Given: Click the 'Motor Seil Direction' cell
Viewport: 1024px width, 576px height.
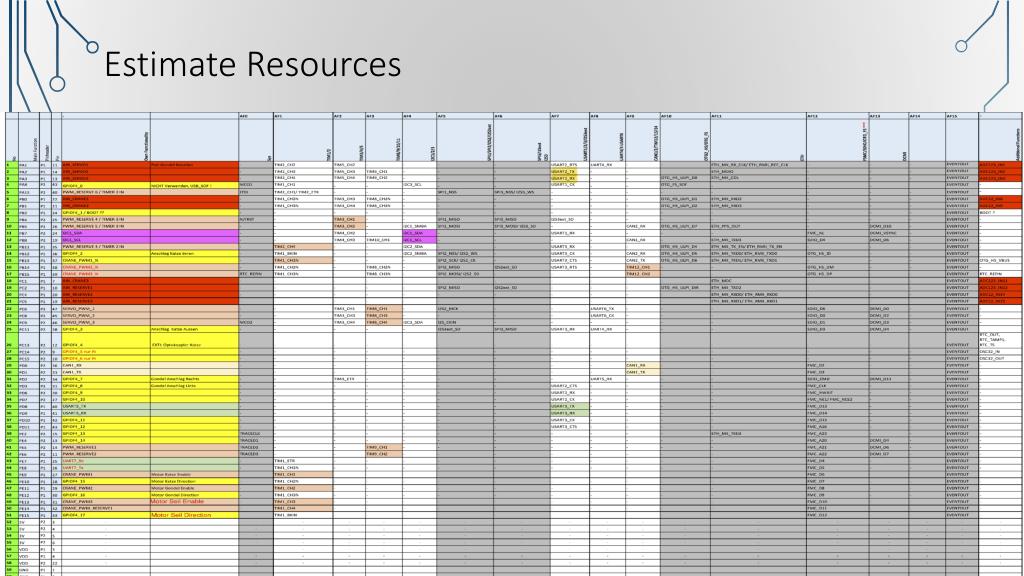Looking at the screenshot, I should [x=195, y=515].
